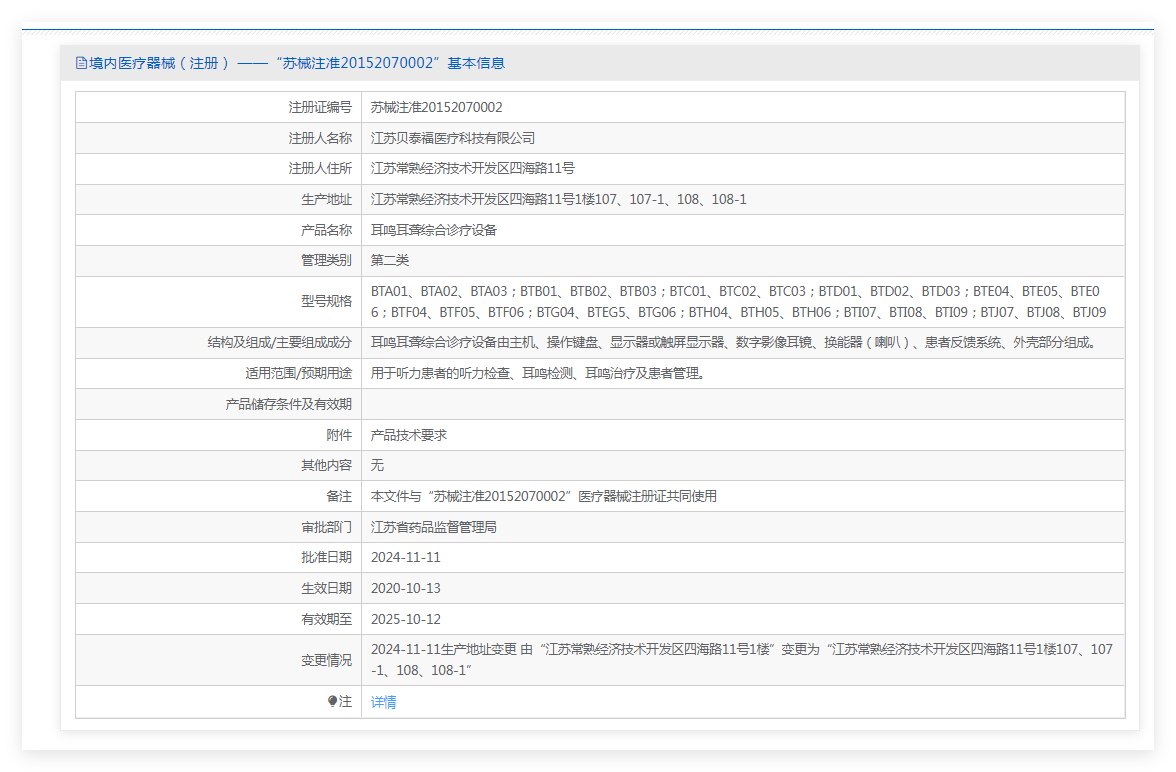The height and width of the screenshot is (772, 1176).
Task: Click the bulb icon beside 注 label
Action: tap(332, 701)
